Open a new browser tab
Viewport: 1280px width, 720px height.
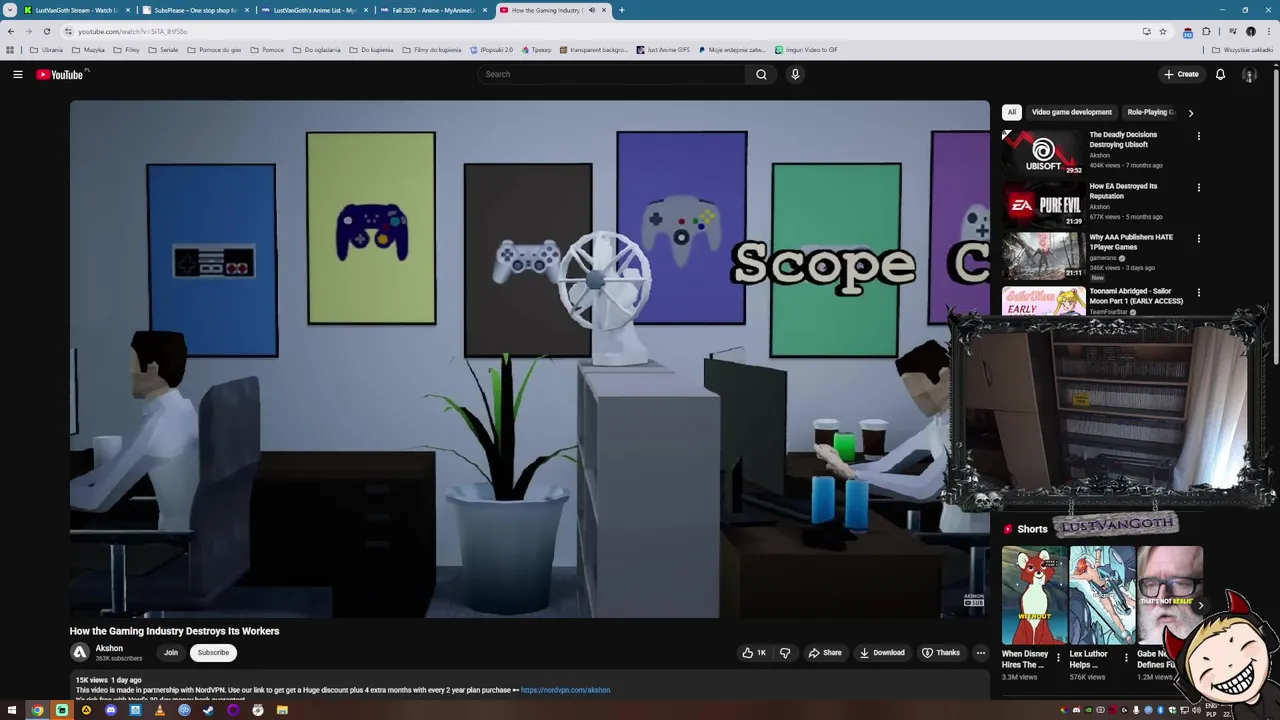click(x=622, y=10)
